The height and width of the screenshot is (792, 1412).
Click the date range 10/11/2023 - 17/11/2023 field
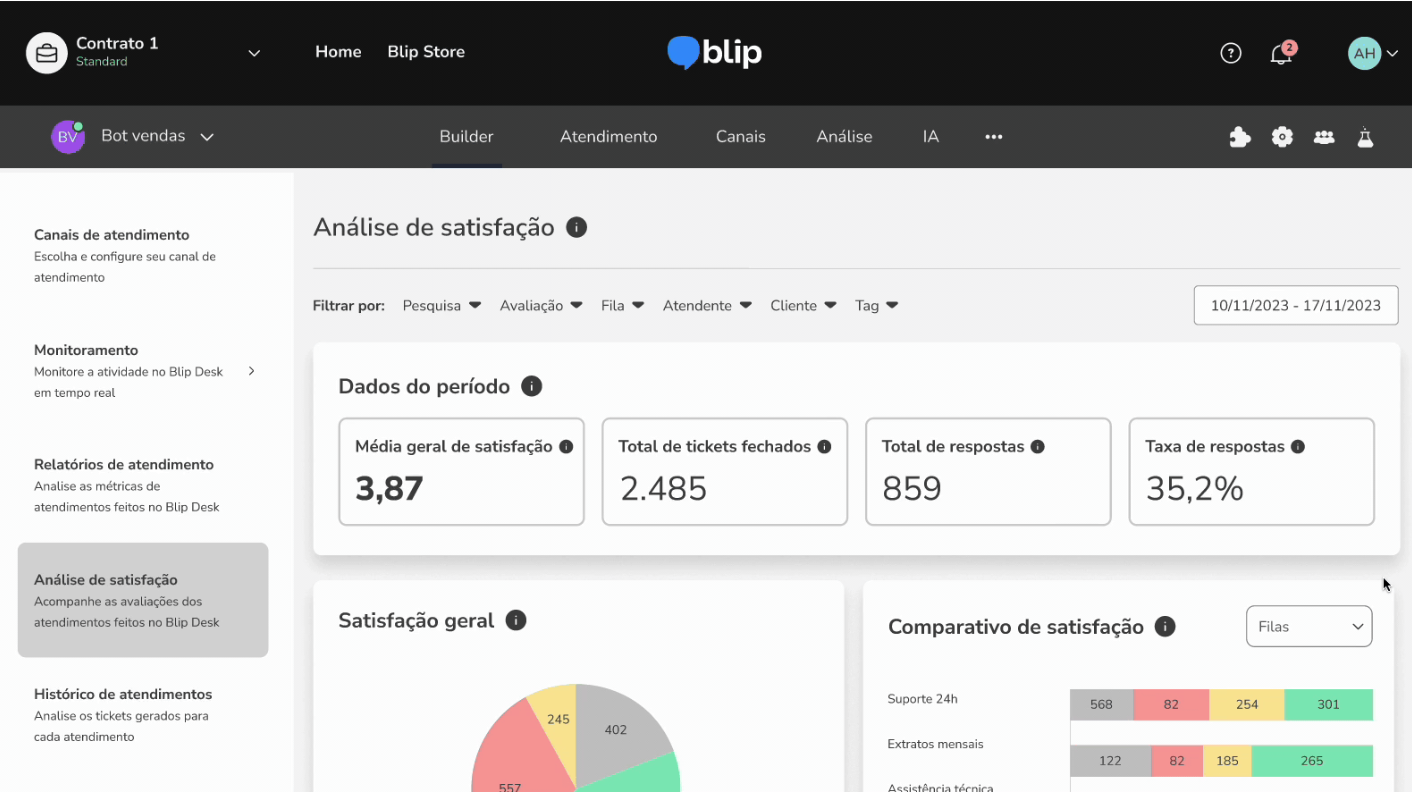1296,305
